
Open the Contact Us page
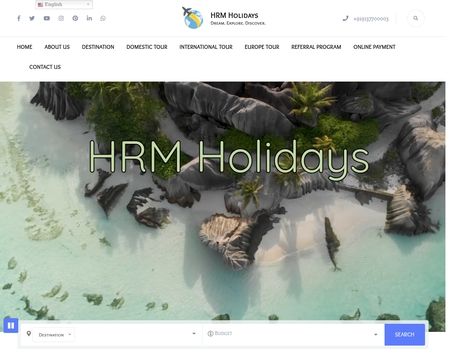[x=45, y=67]
